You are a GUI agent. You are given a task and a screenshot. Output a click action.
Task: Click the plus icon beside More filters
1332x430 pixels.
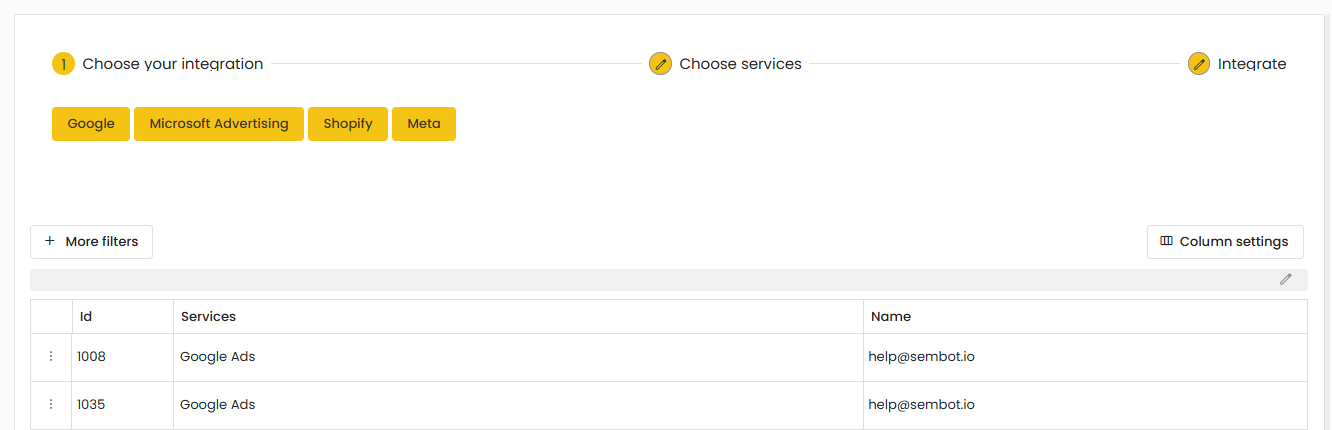click(x=50, y=241)
